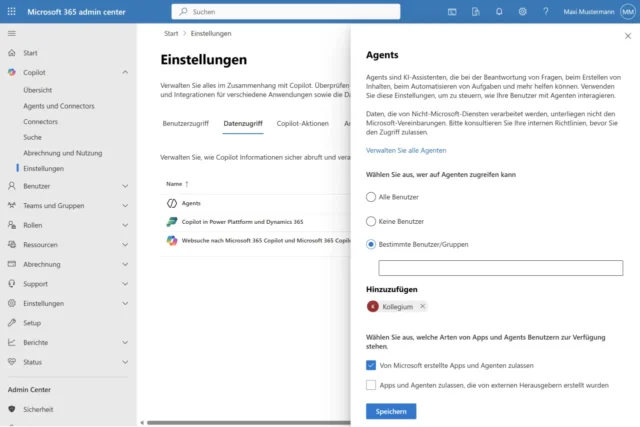
Task: Click the MM account avatar
Action: pos(628,12)
